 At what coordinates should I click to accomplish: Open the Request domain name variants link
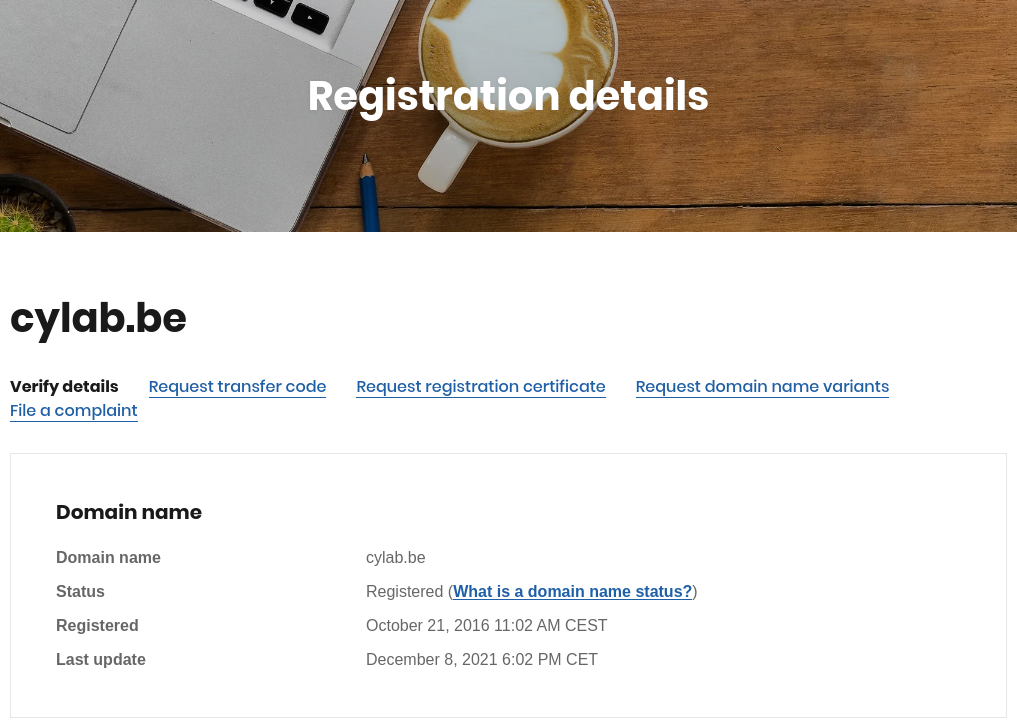[x=762, y=387]
